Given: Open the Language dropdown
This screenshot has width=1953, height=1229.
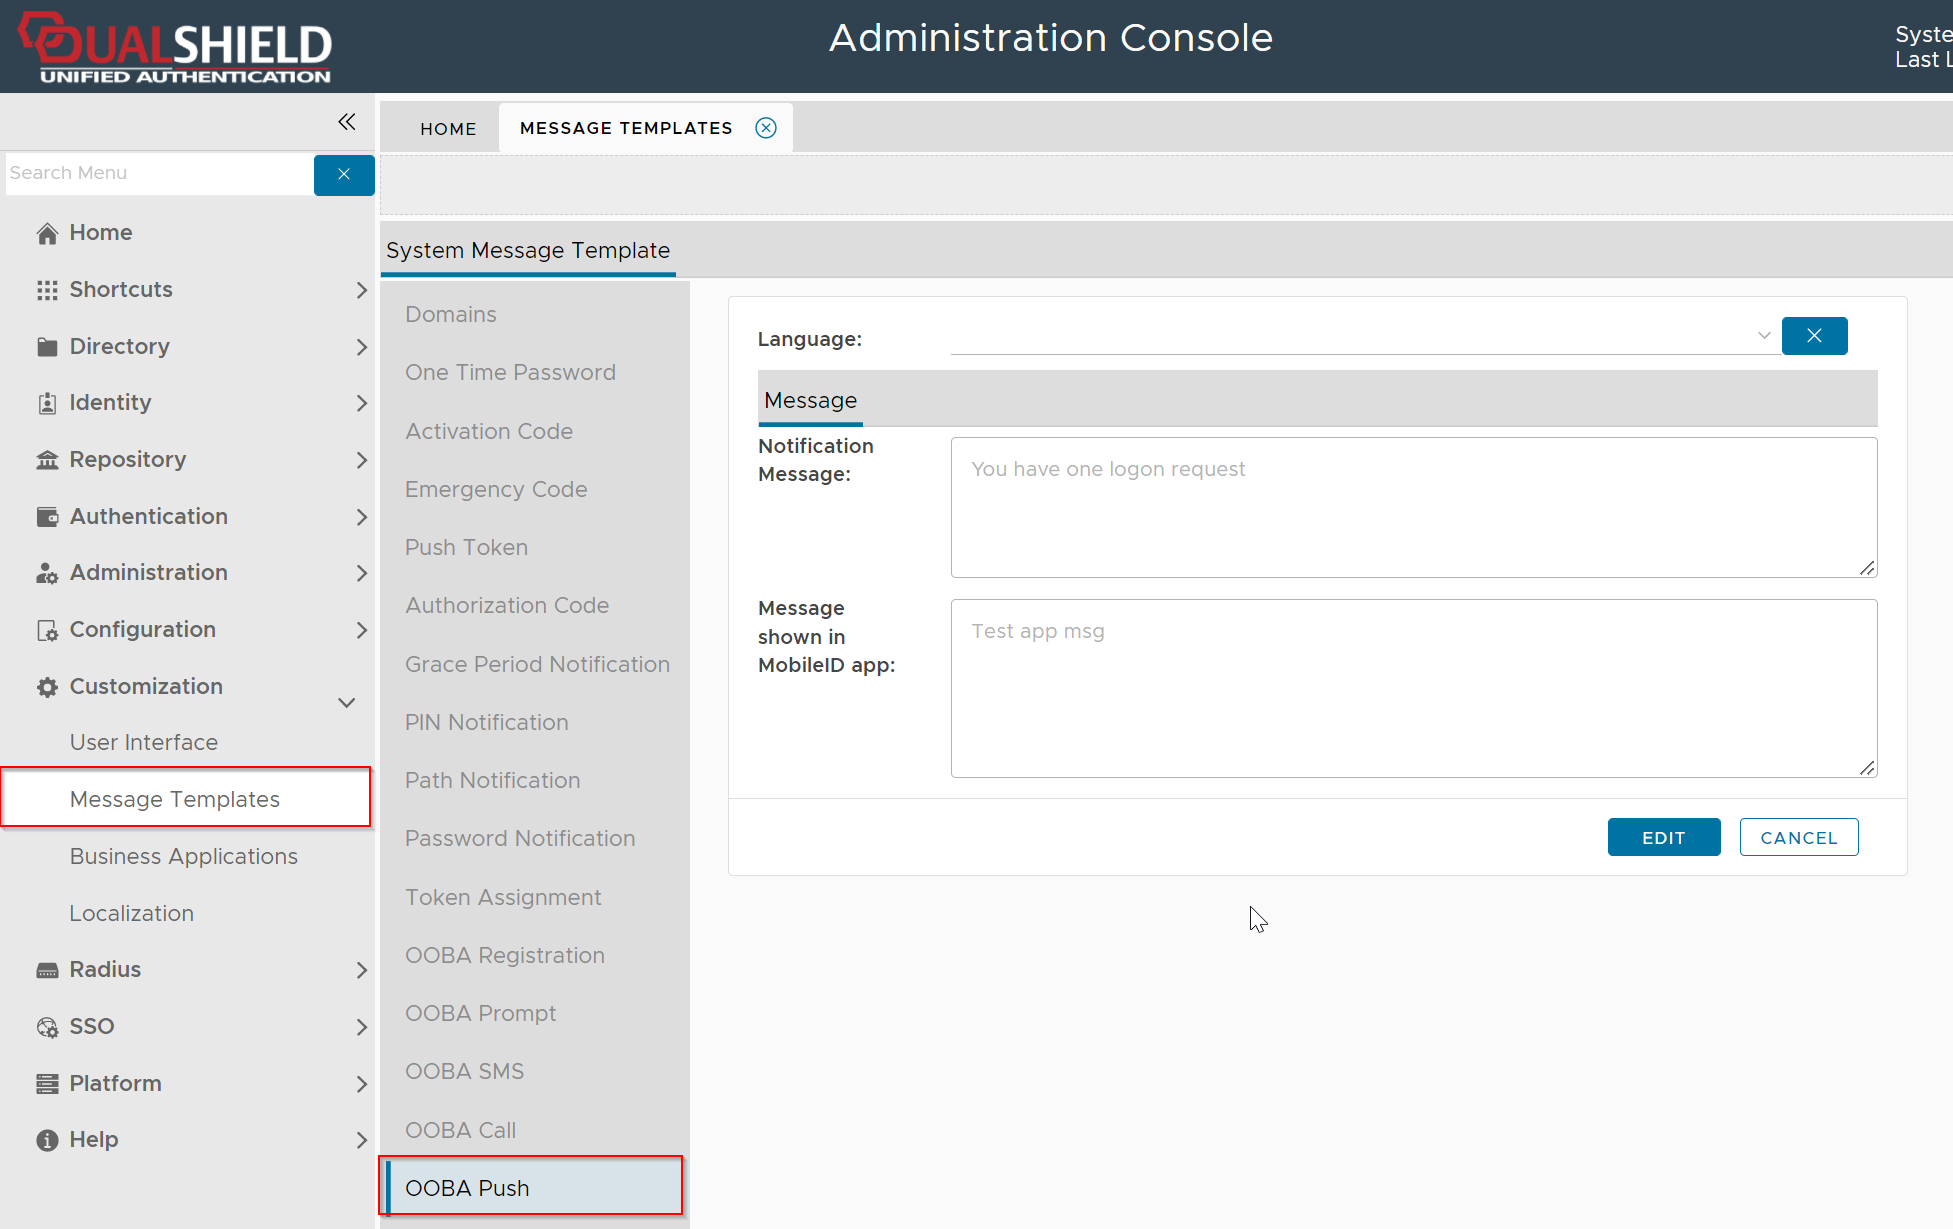Looking at the screenshot, I should click(1764, 336).
